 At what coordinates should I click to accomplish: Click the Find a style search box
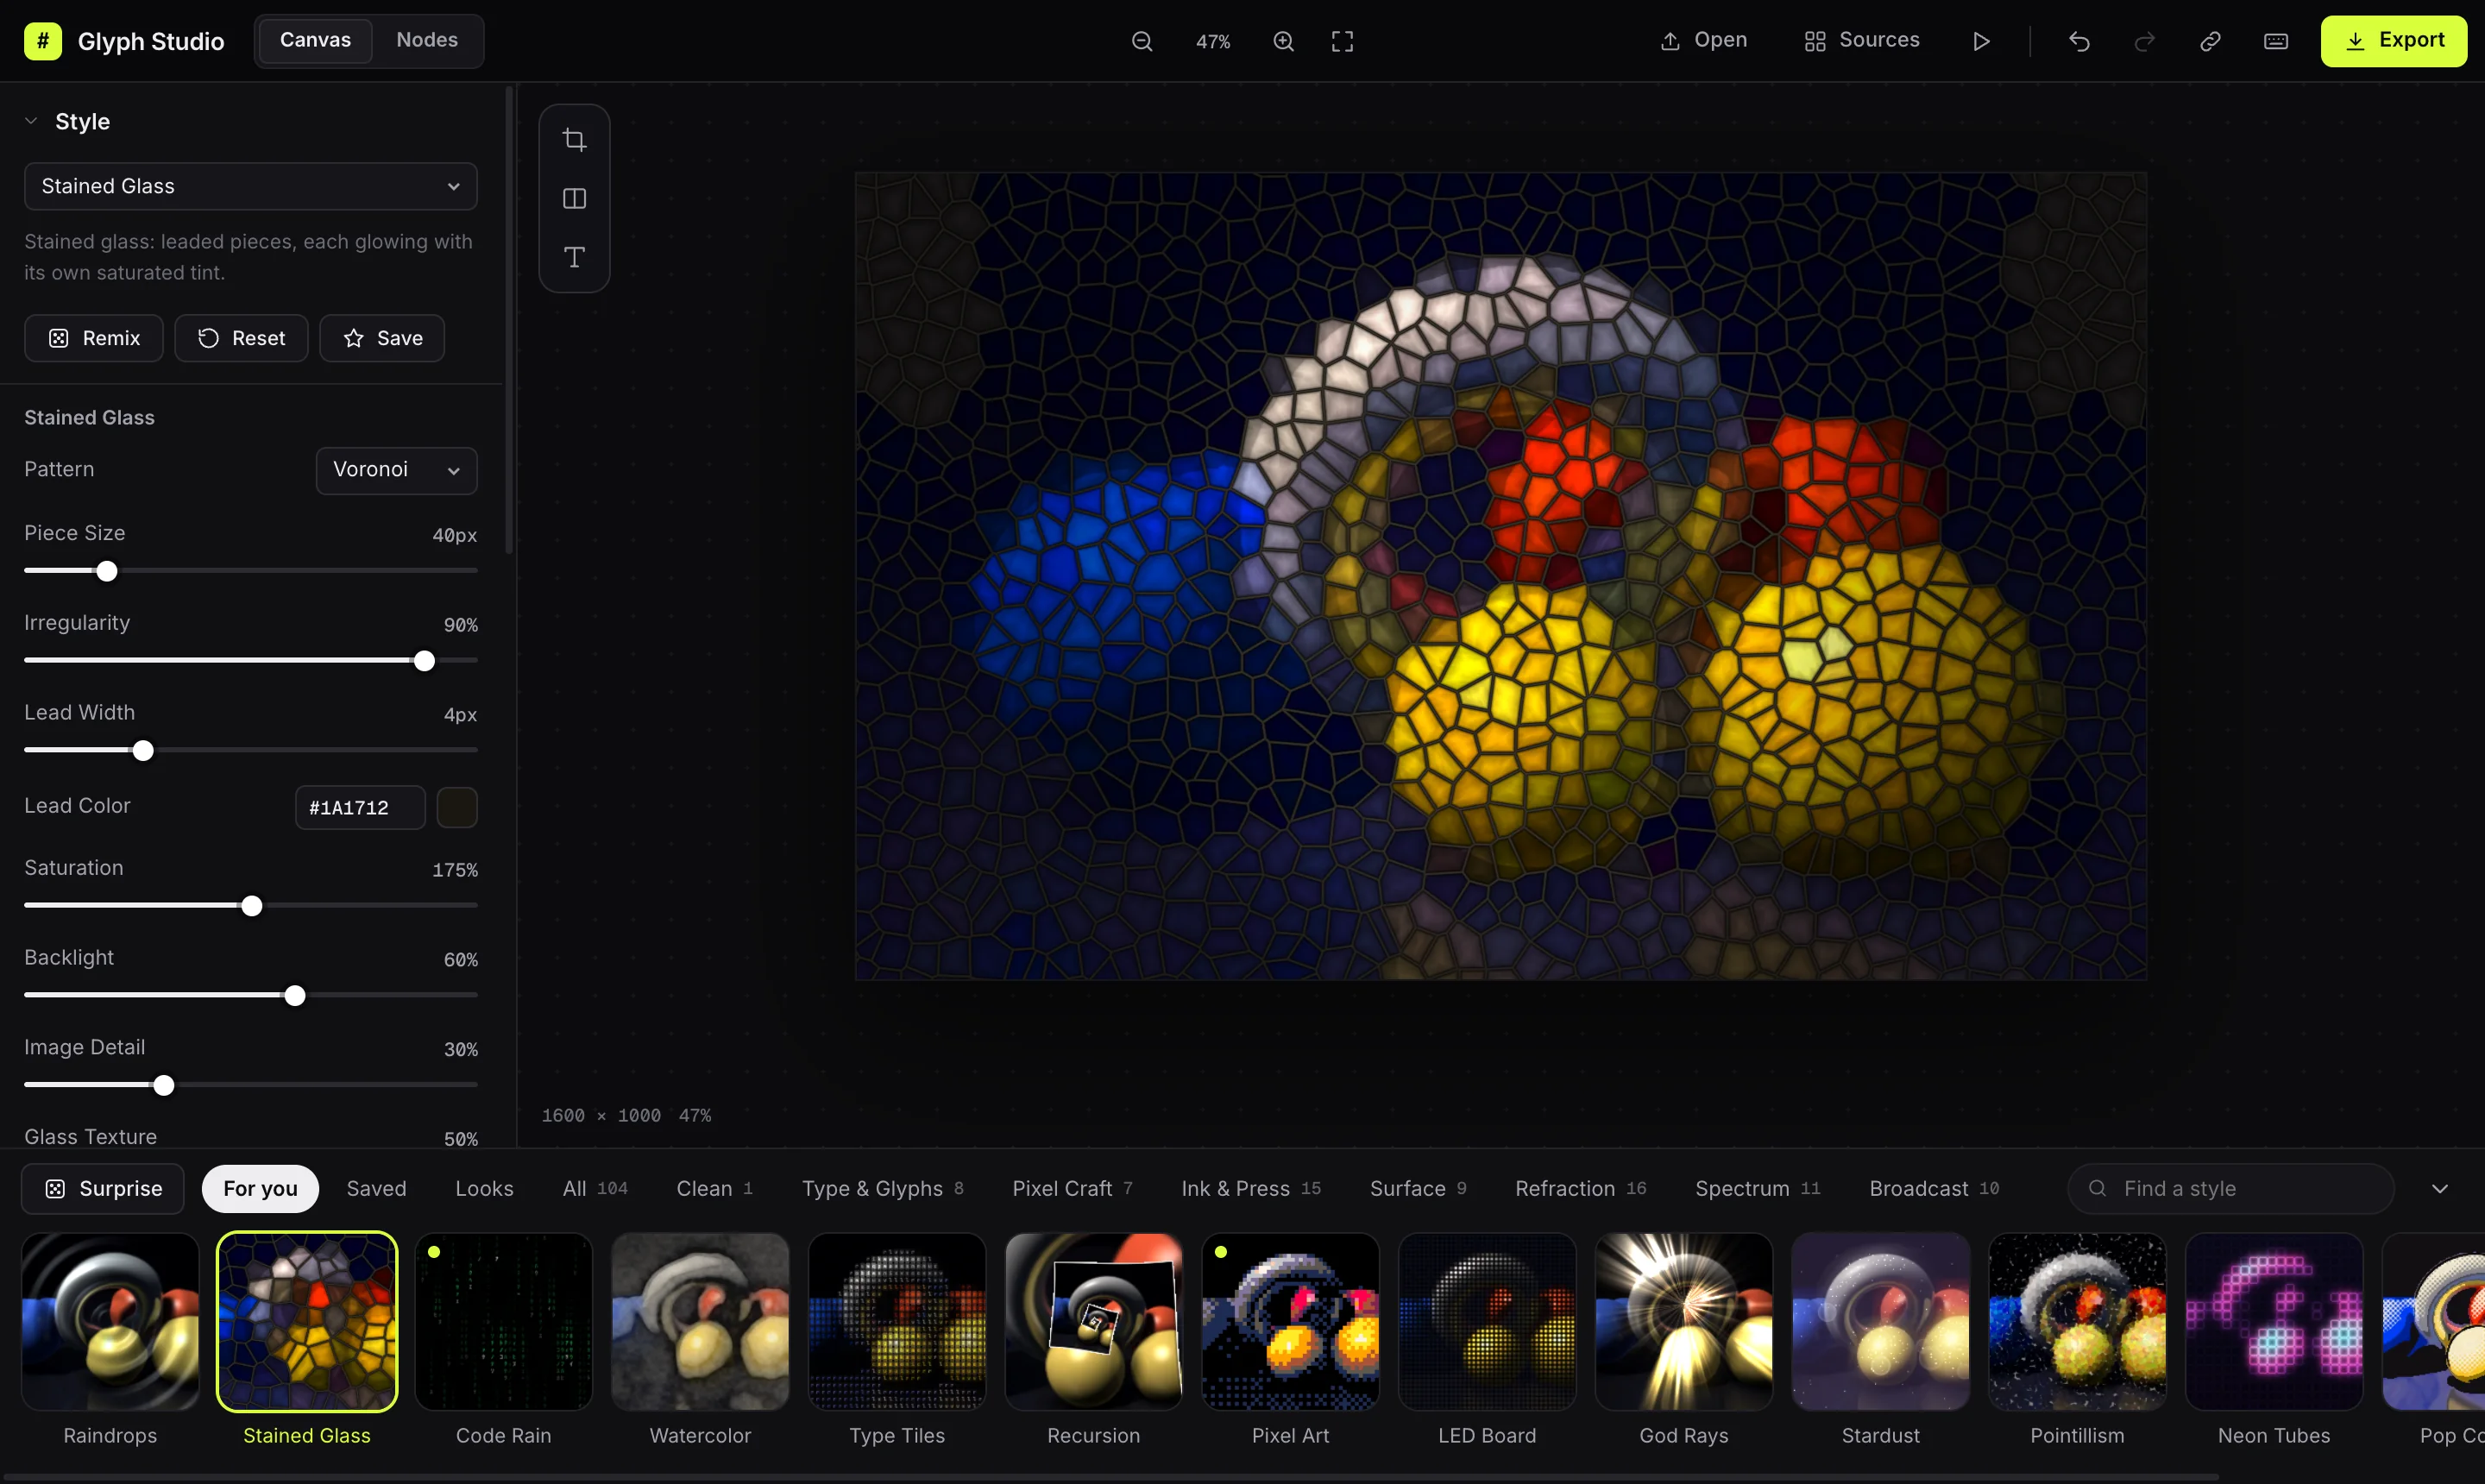point(2230,1188)
